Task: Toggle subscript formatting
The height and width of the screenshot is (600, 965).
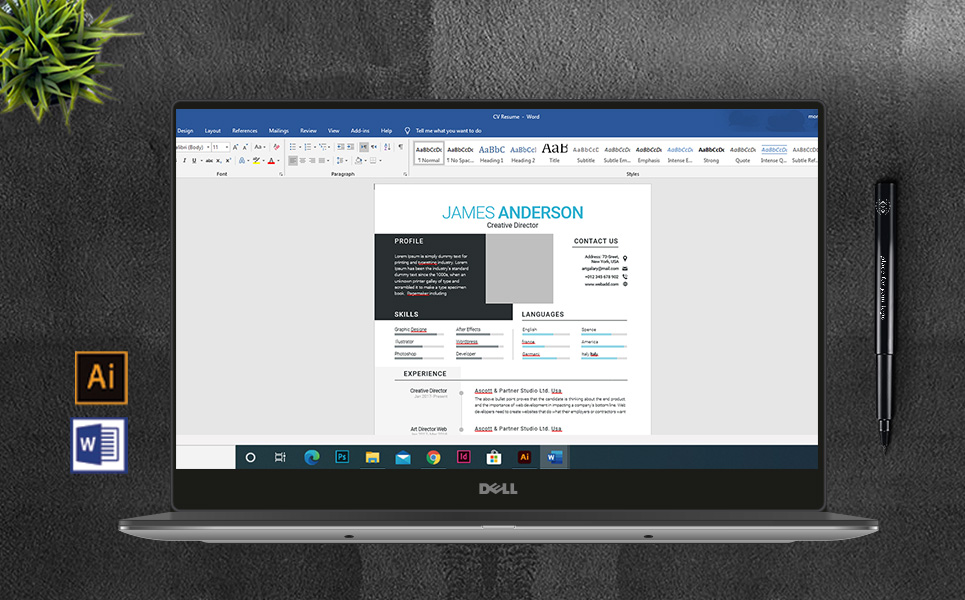Action: pos(218,161)
